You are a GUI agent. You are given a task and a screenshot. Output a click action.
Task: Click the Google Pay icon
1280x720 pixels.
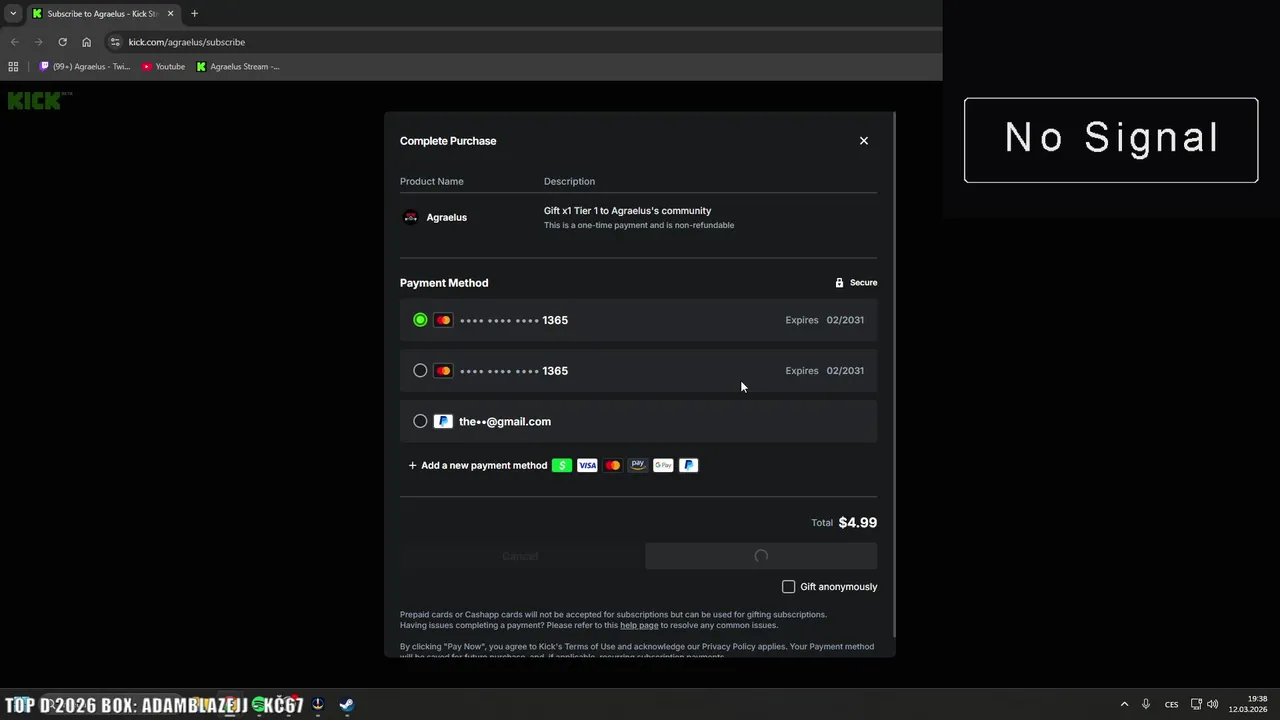pyautogui.click(x=663, y=465)
